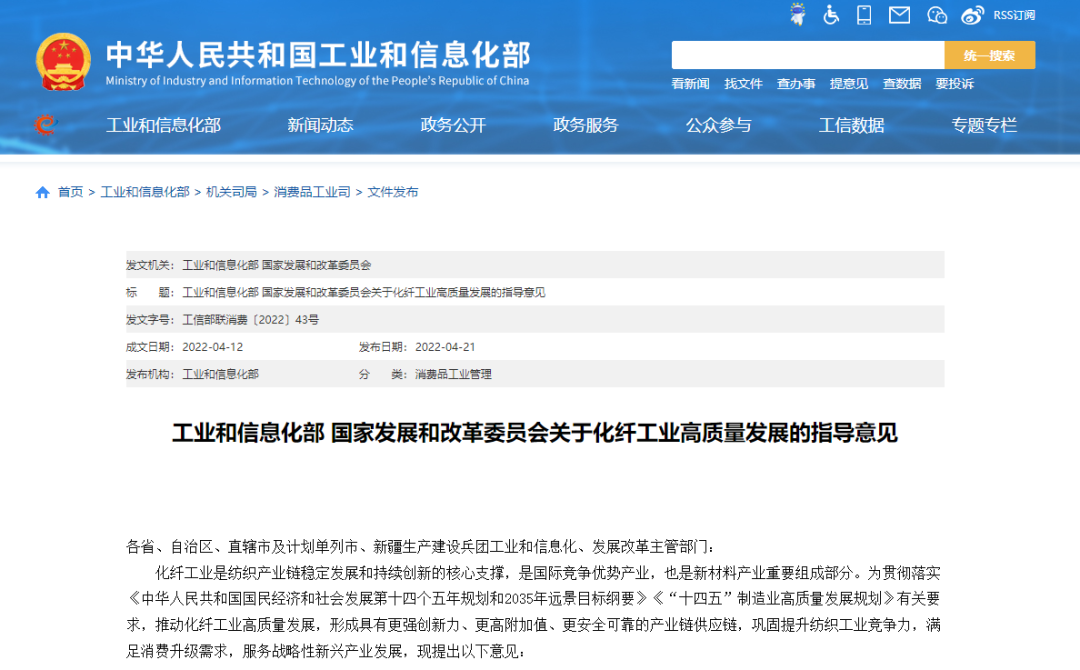Open the 政务公开 navigation menu
This screenshot has width=1080, height=670.
coord(453,125)
